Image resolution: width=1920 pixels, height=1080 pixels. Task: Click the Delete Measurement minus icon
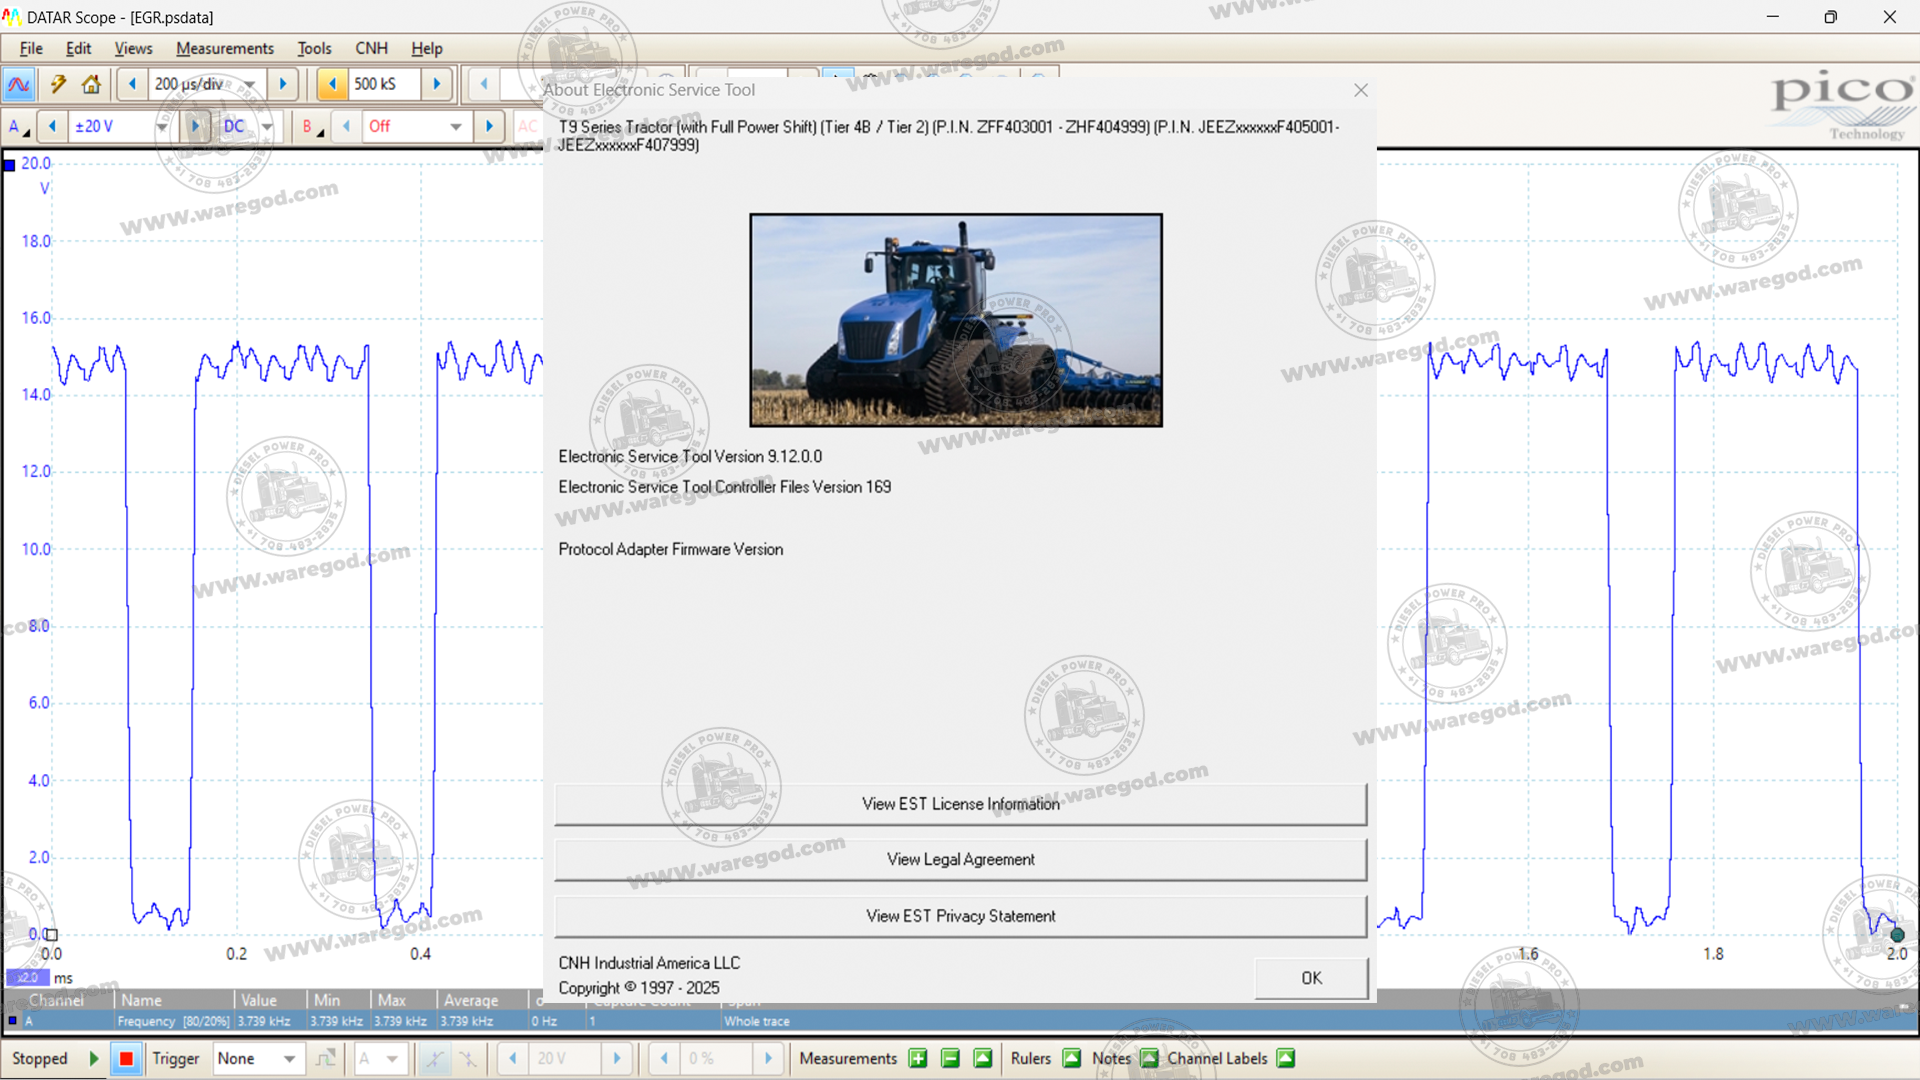pos(951,1059)
